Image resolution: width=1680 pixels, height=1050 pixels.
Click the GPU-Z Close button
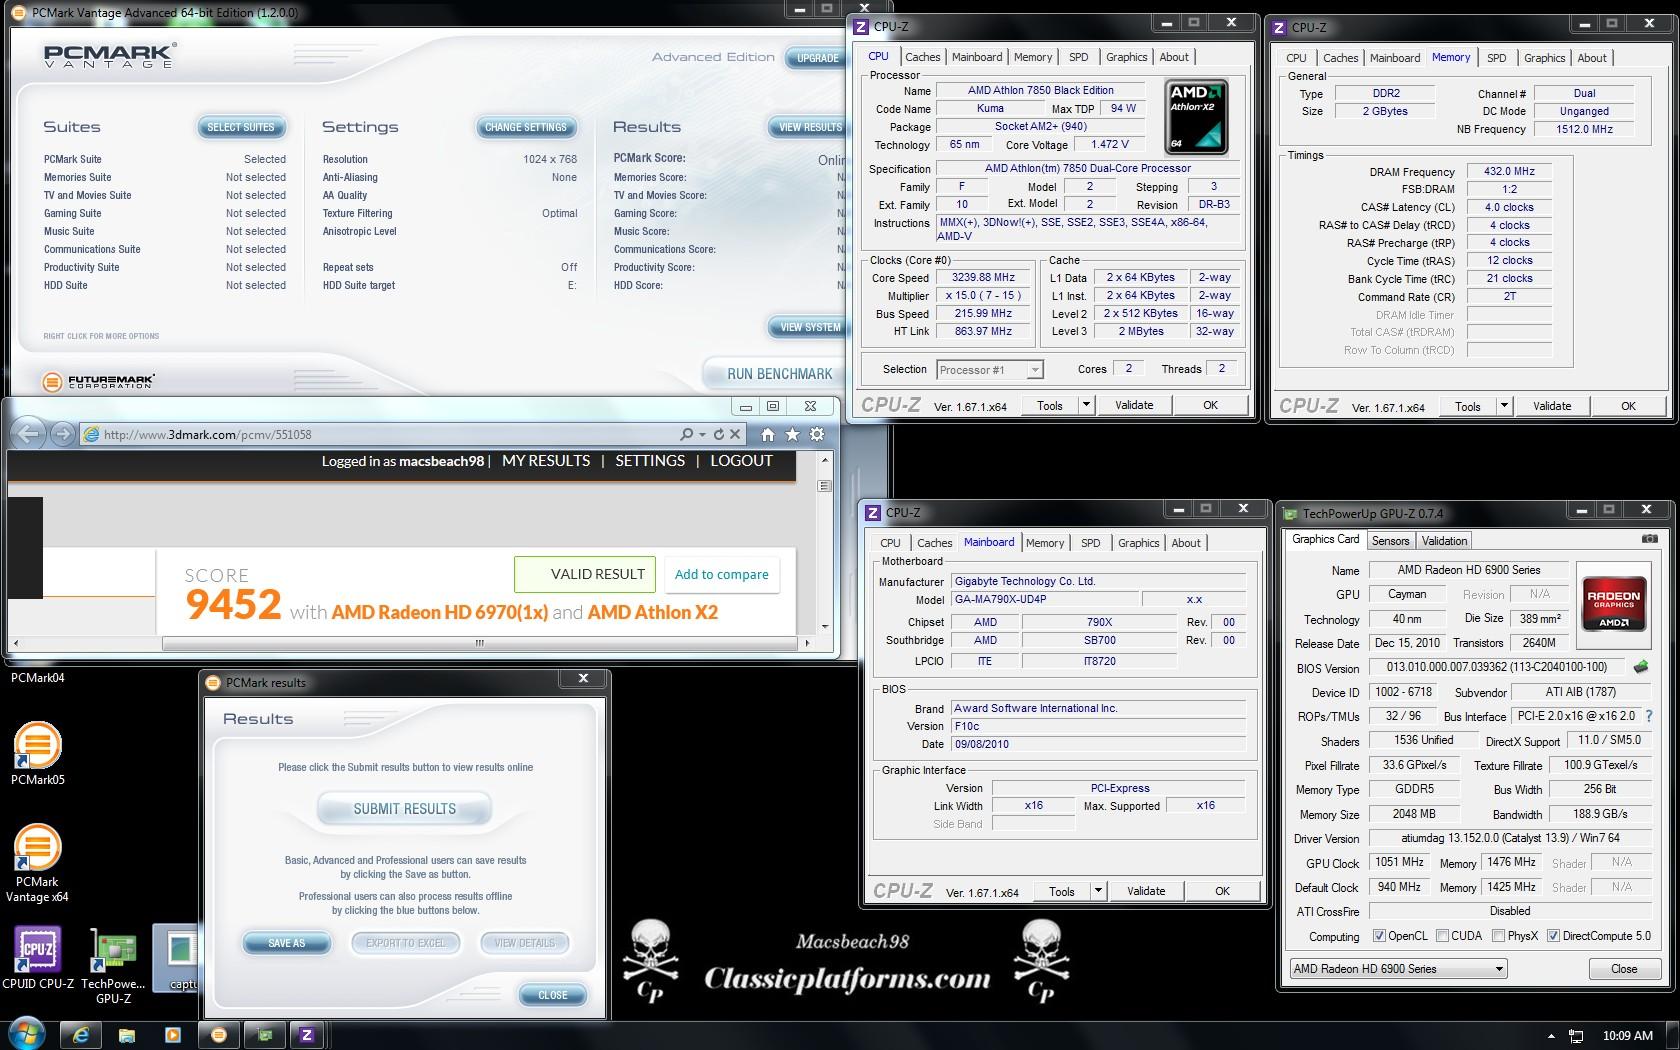click(x=1624, y=969)
